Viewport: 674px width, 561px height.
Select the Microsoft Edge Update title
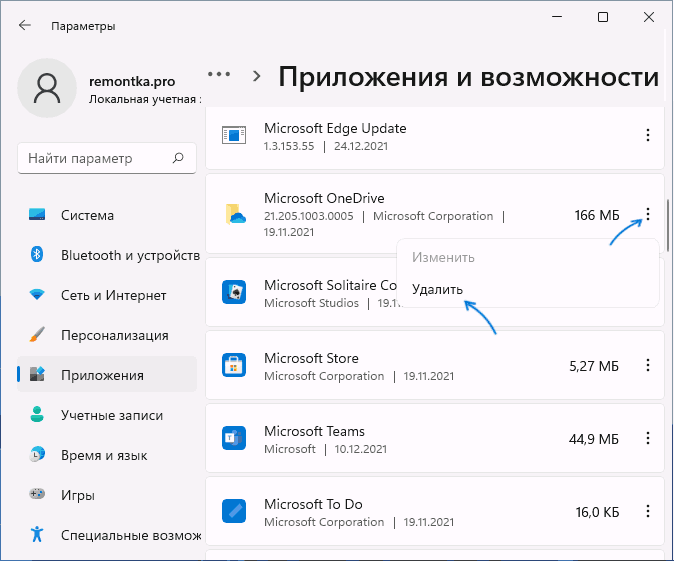pos(335,128)
